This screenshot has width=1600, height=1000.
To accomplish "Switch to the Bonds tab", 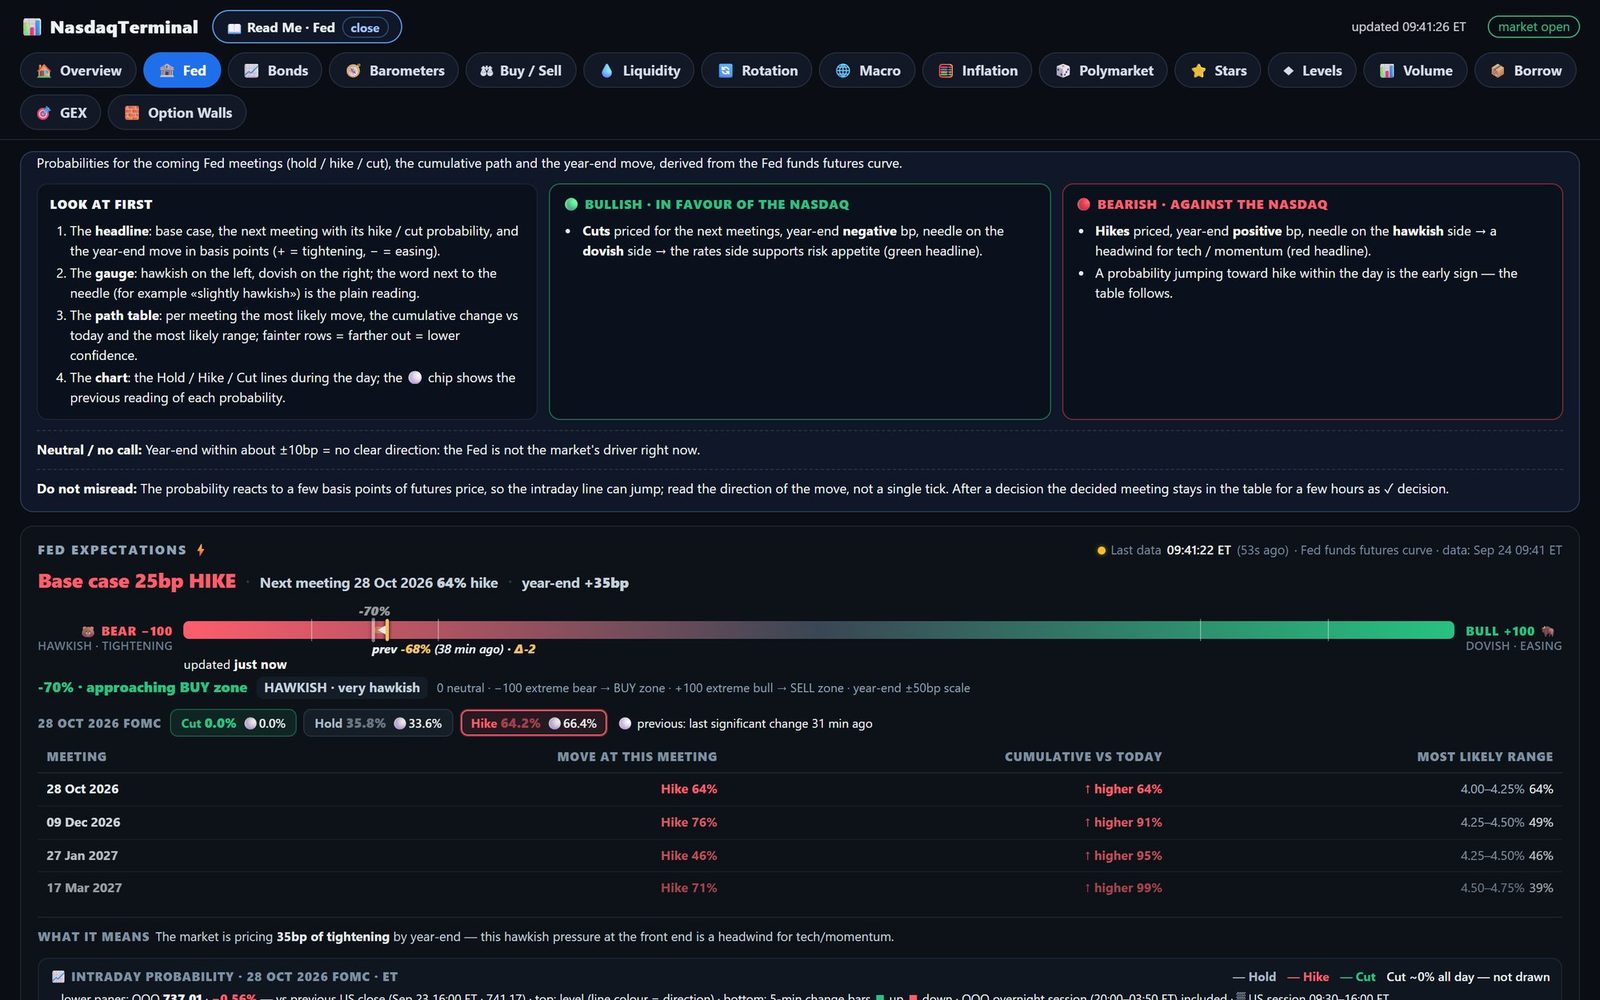I will point(275,71).
